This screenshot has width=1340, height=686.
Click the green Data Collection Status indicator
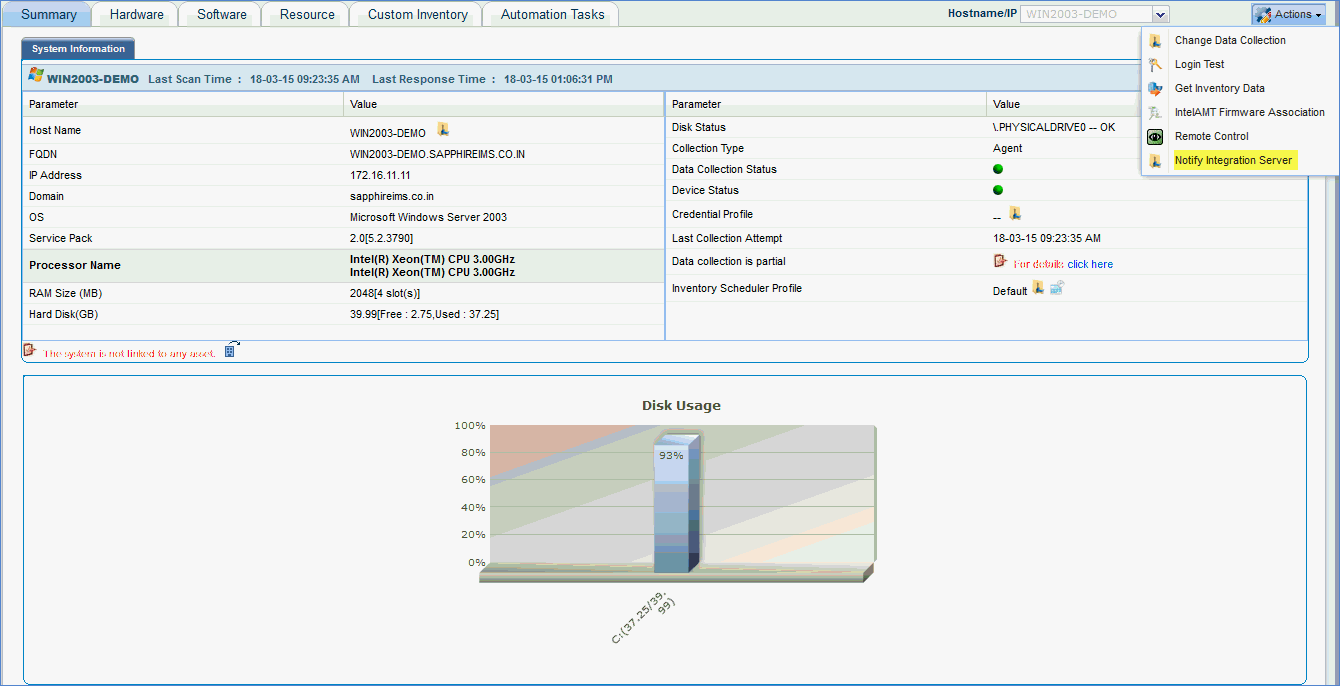click(x=998, y=169)
